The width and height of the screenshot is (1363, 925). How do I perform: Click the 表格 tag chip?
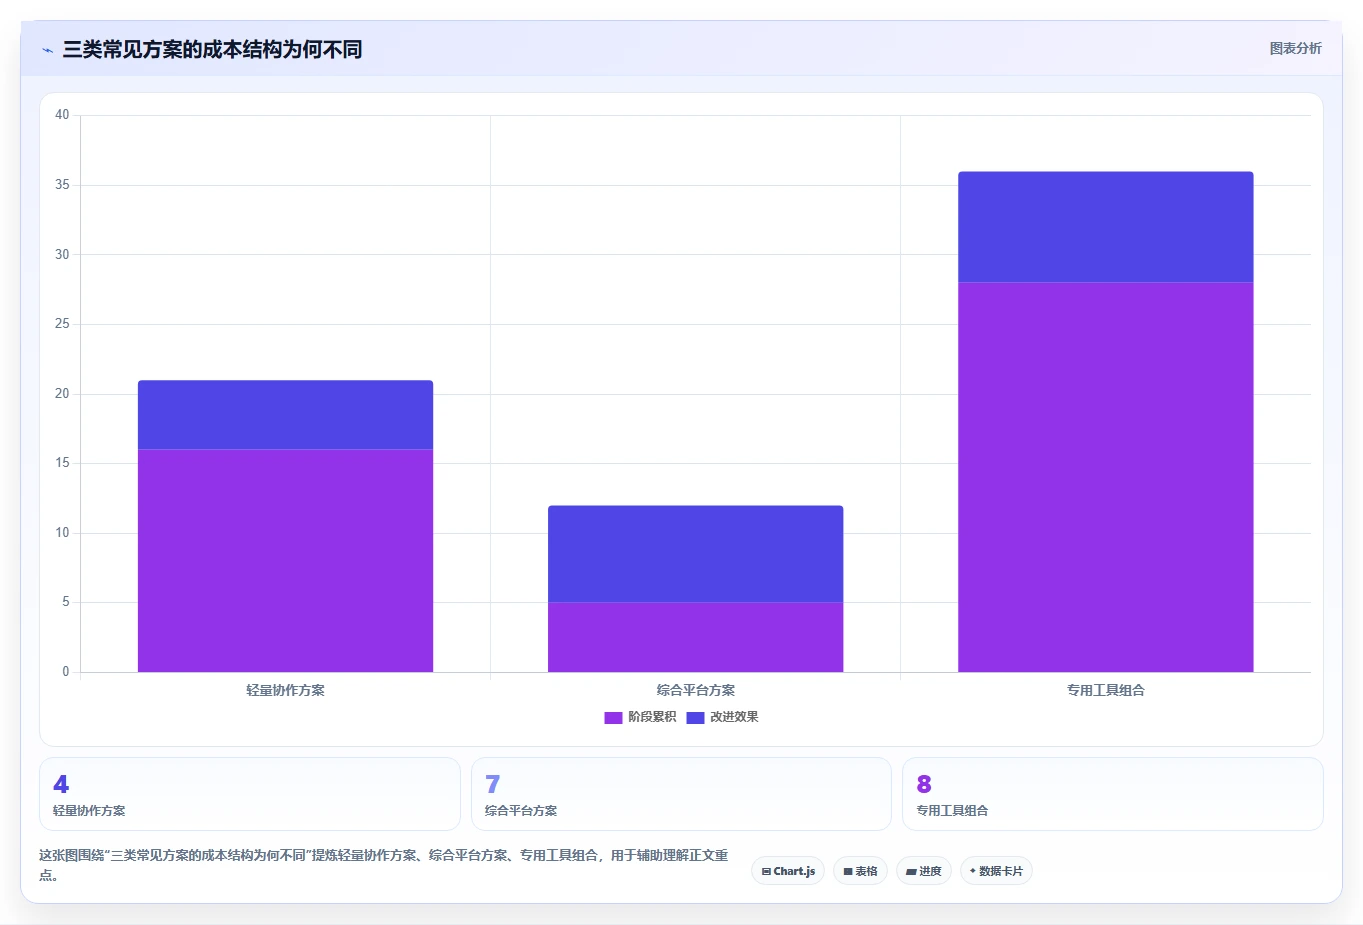tap(860, 871)
